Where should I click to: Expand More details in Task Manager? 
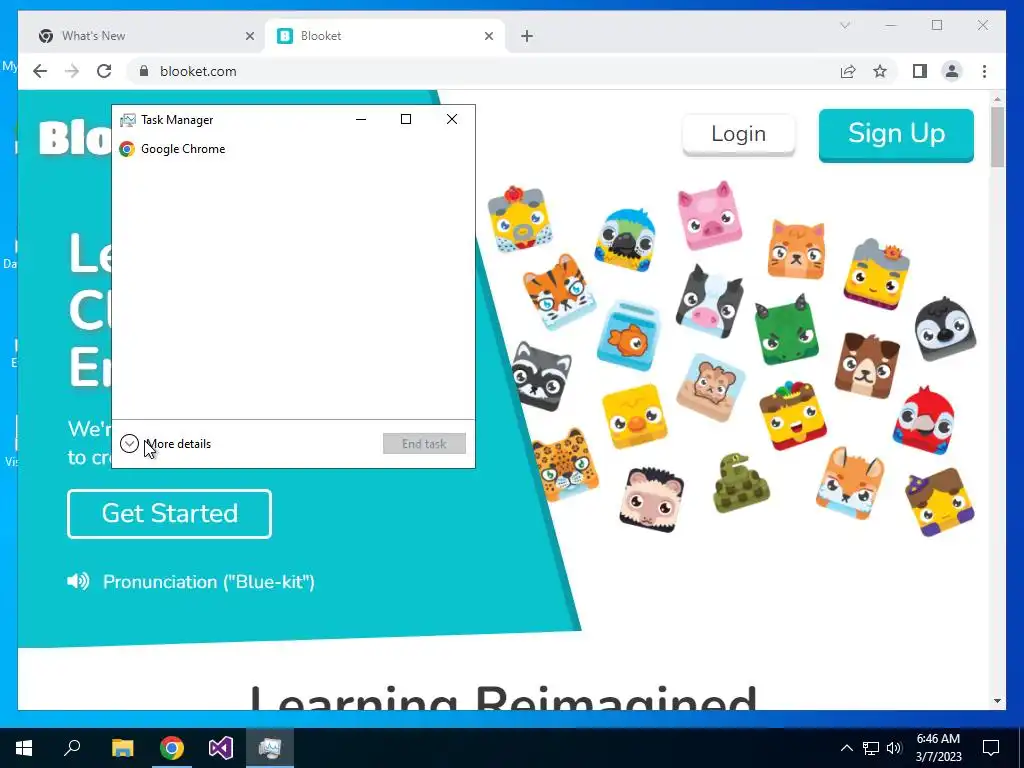[166, 444]
